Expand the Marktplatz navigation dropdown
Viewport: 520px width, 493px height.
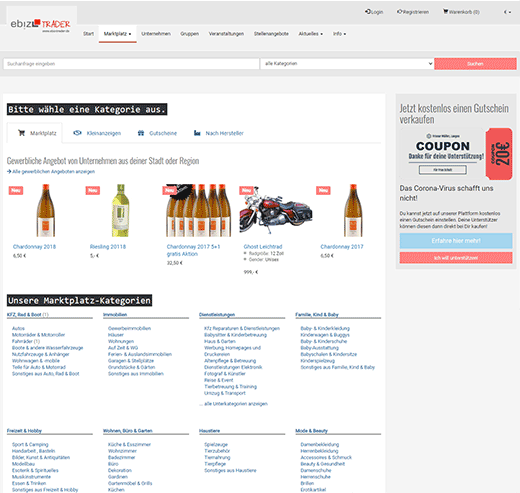[117, 34]
